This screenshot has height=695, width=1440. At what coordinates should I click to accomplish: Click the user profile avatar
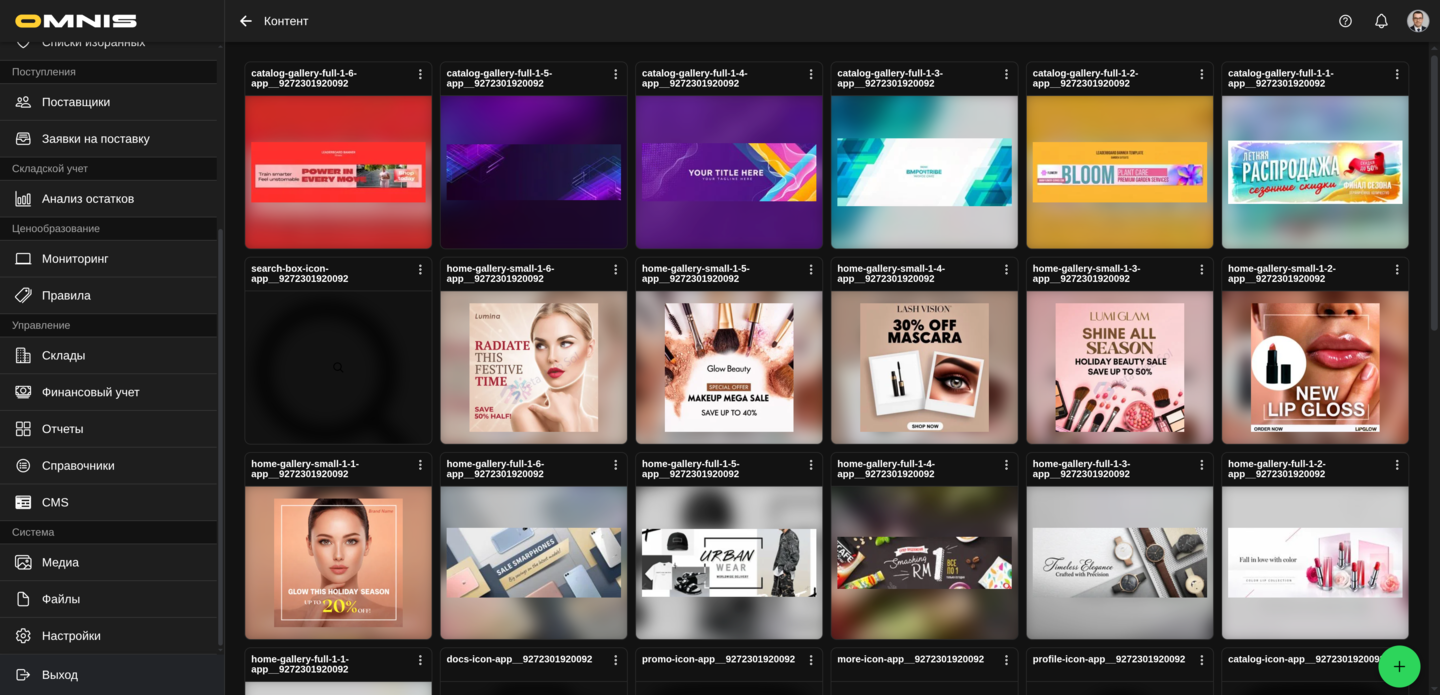(x=1417, y=21)
